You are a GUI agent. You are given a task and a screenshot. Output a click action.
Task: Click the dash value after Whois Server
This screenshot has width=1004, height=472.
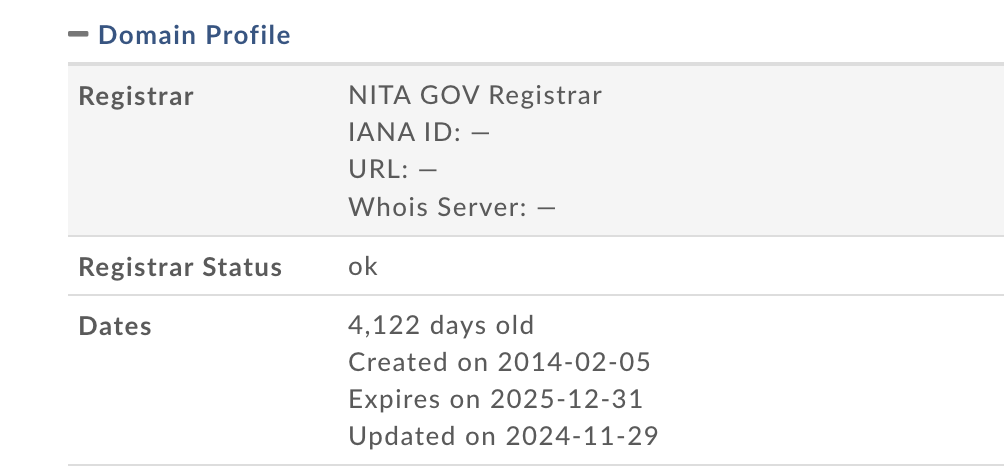point(546,208)
